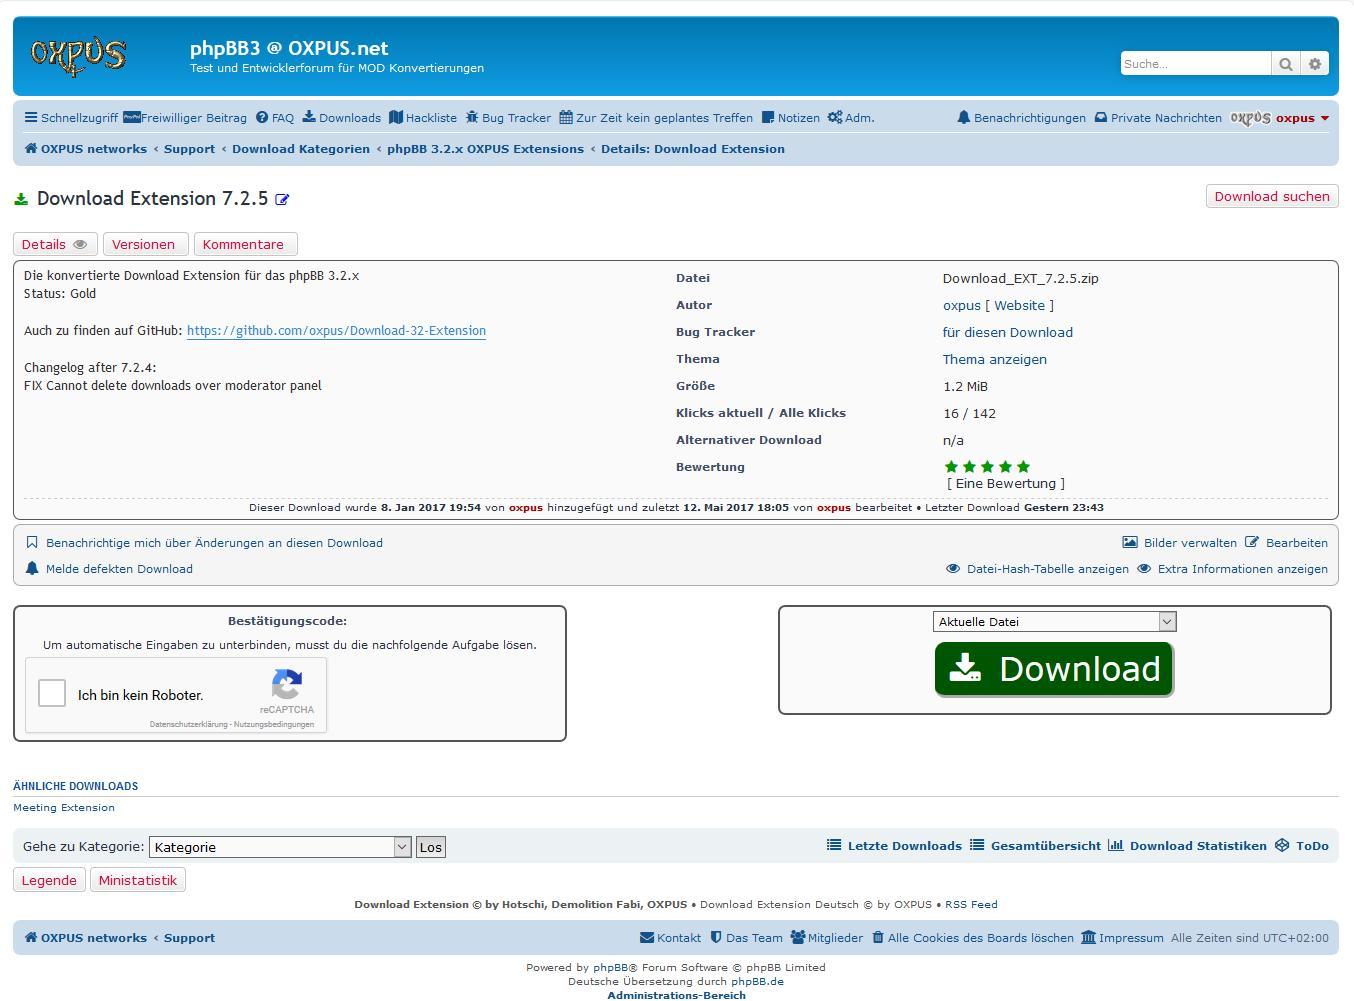
Task: Click the OXPUS site logo
Action: tap(79, 56)
